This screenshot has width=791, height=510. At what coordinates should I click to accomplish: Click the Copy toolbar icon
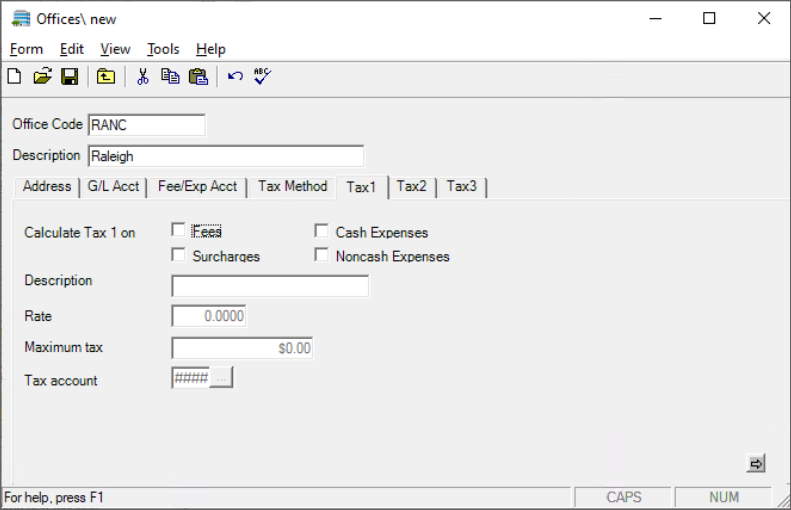170,77
